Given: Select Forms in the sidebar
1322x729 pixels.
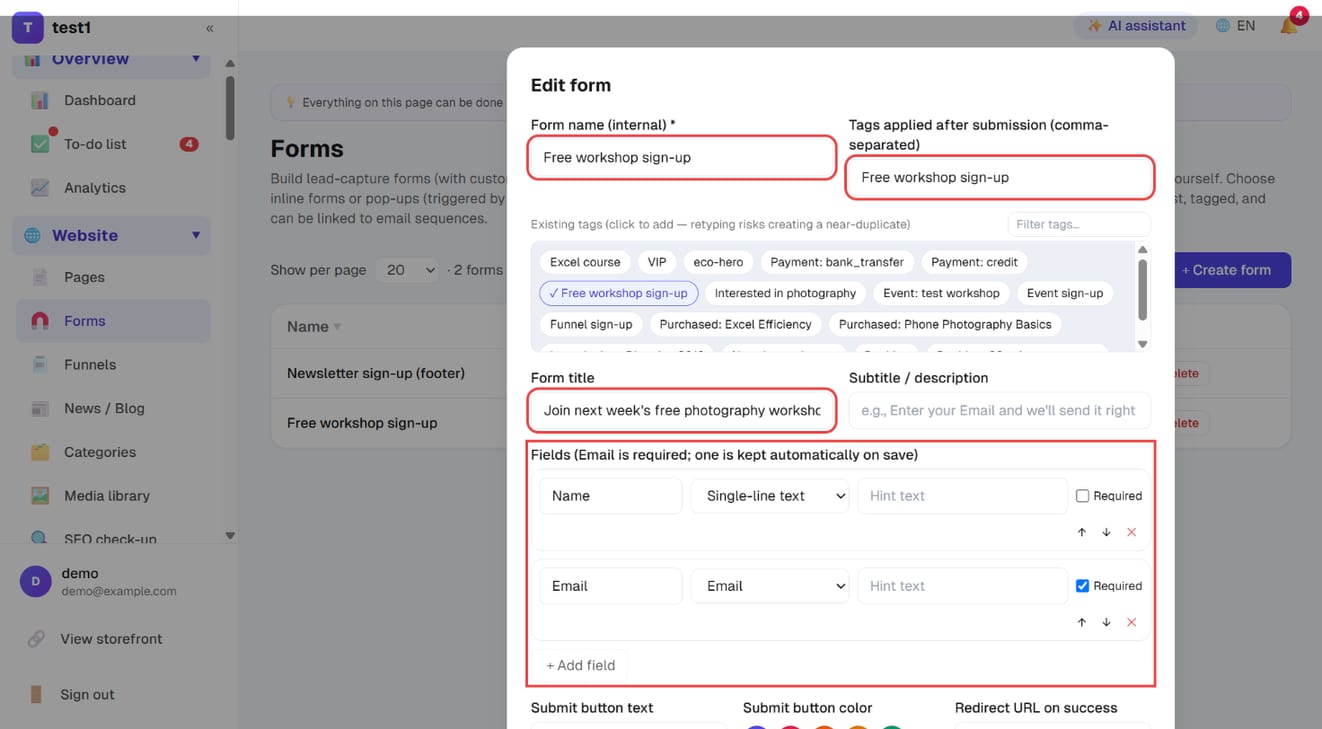Looking at the screenshot, I should click(x=112, y=321).
